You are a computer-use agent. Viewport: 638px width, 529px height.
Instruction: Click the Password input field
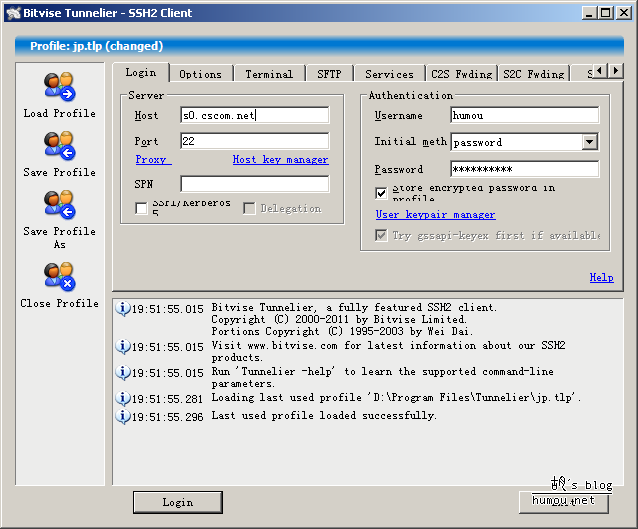click(x=525, y=169)
